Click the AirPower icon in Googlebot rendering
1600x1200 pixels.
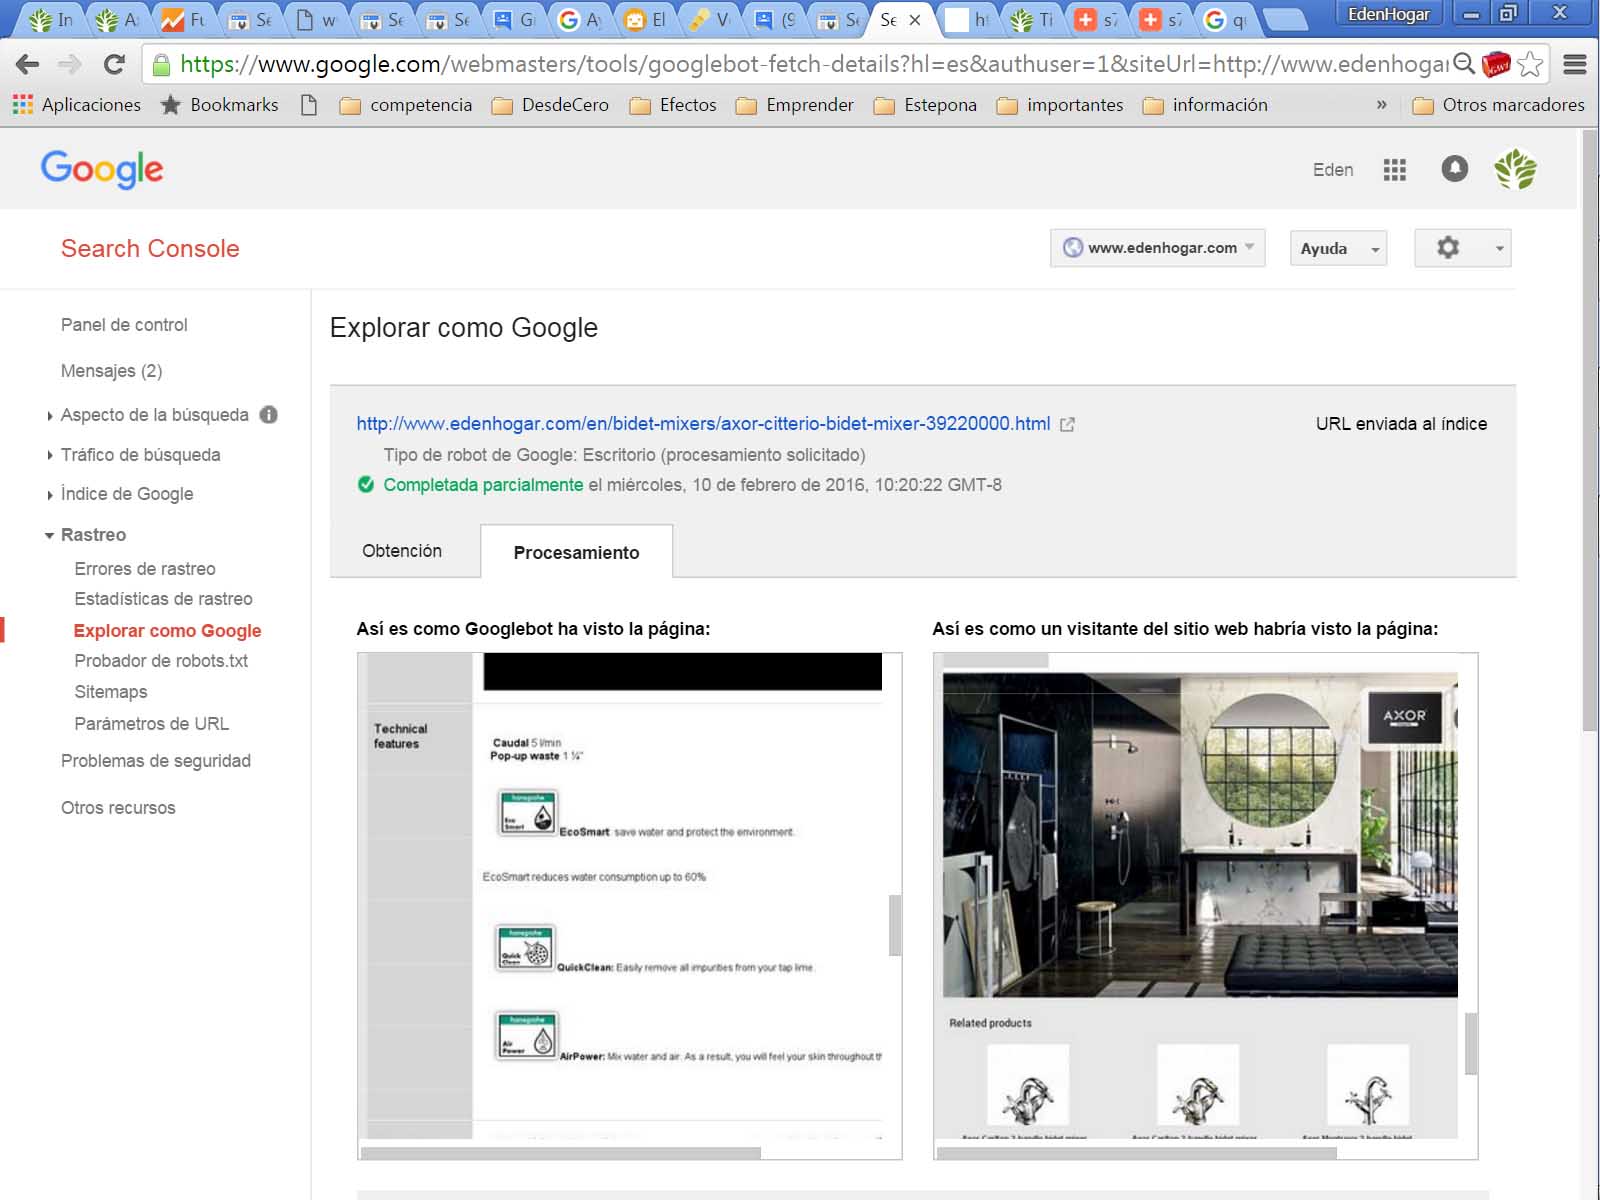(x=526, y=1036)
